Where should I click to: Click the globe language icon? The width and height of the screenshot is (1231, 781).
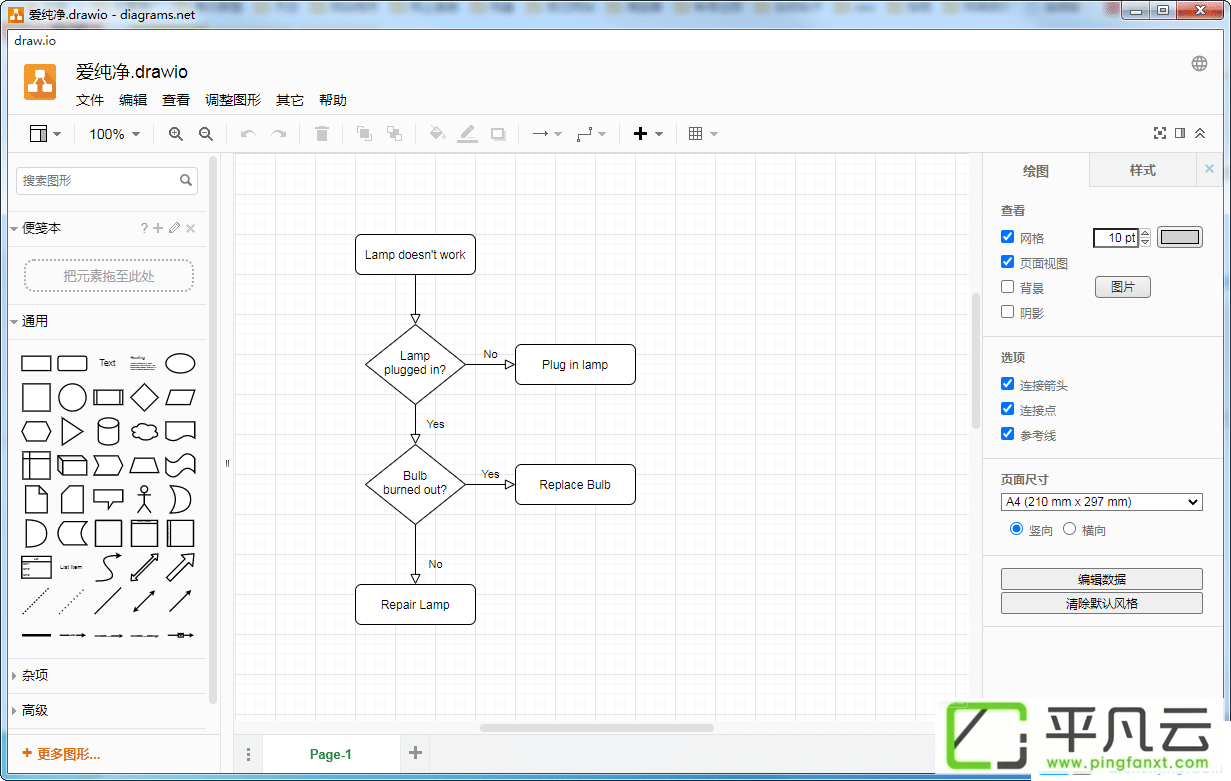(x=1199, y=64)
